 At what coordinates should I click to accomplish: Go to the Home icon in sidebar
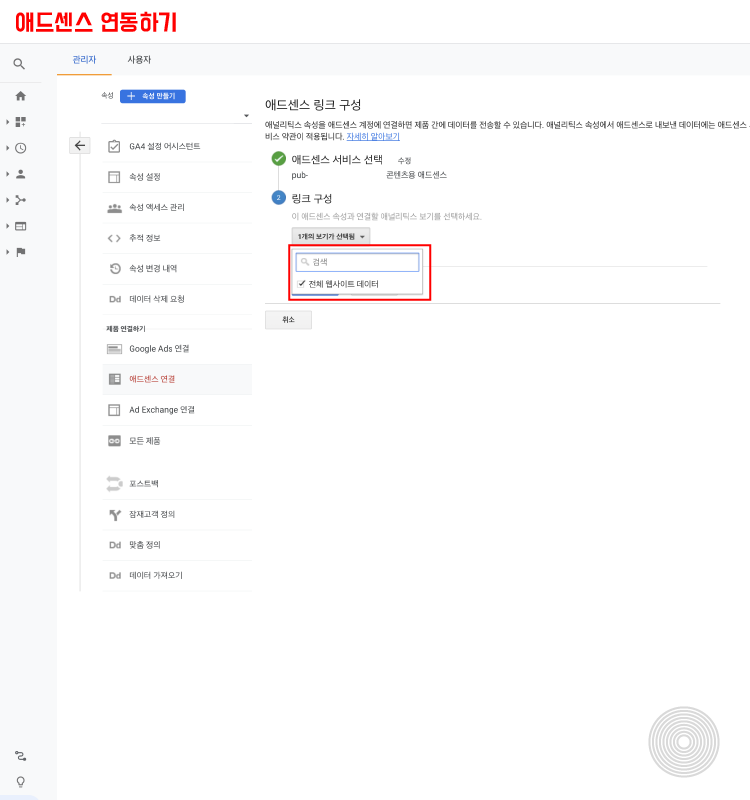pos(20,95)
